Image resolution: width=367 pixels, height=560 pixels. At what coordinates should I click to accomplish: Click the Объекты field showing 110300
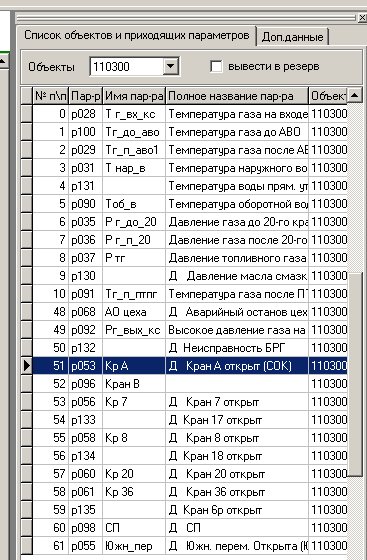127,66
